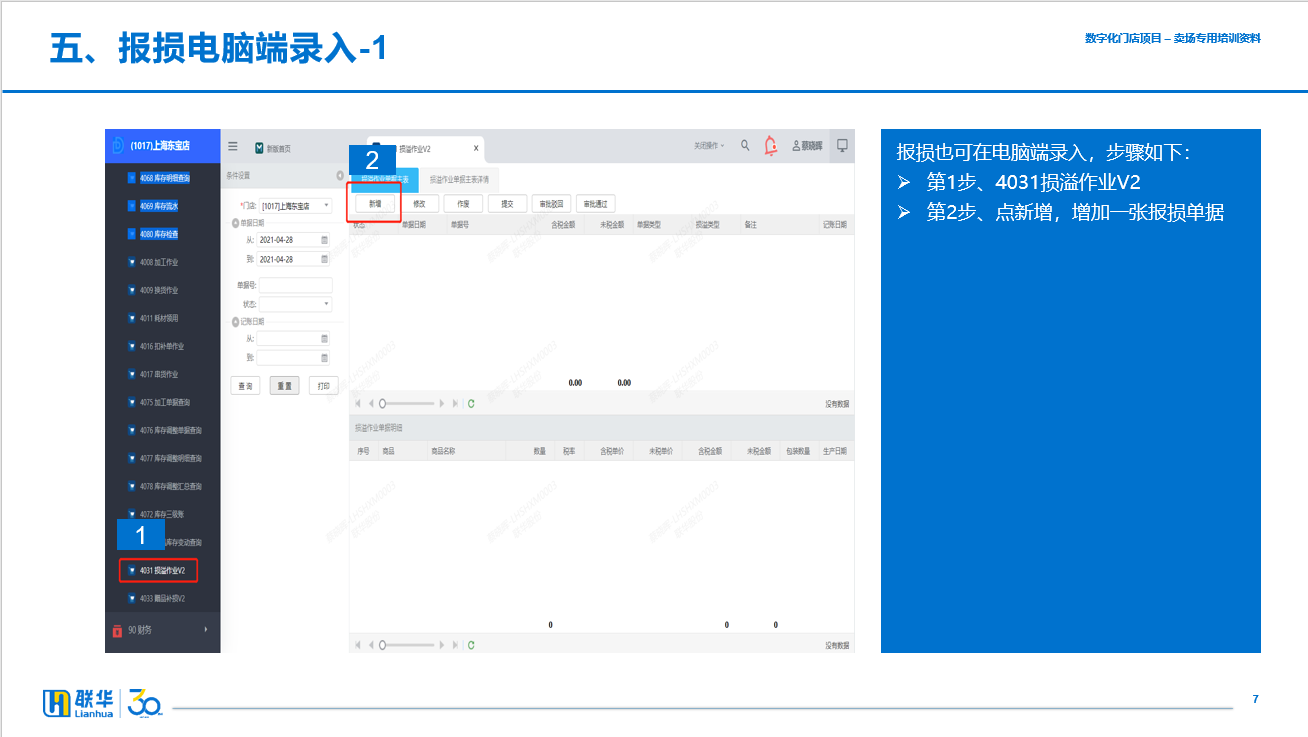Click the 审批通过 button

point(595,203)
